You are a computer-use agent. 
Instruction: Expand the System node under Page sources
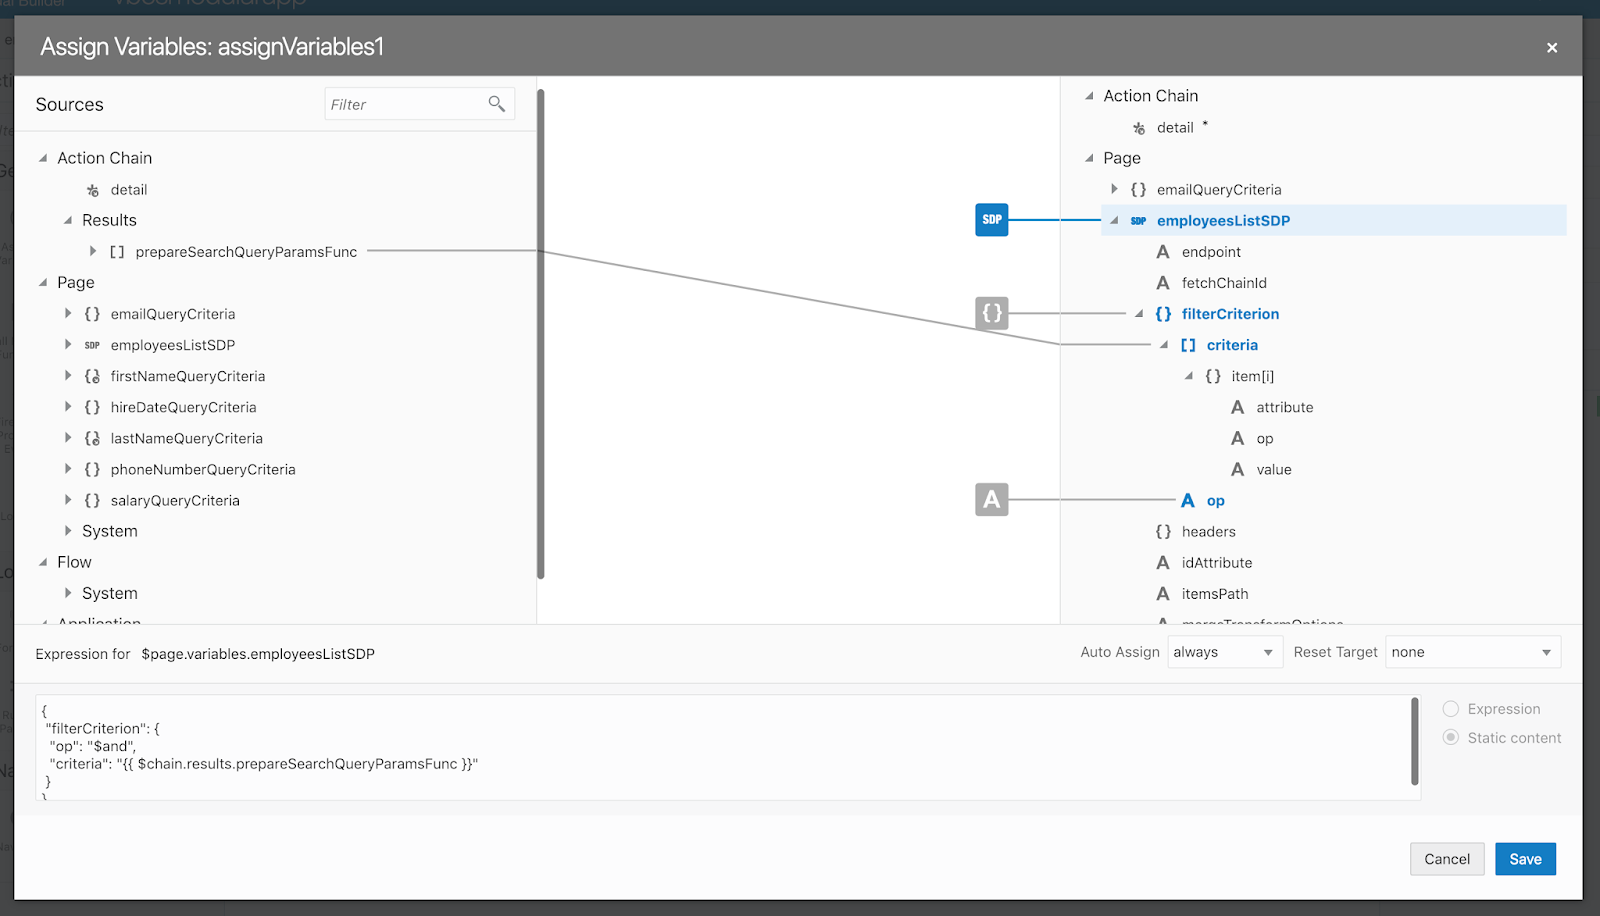coord(67,530)
